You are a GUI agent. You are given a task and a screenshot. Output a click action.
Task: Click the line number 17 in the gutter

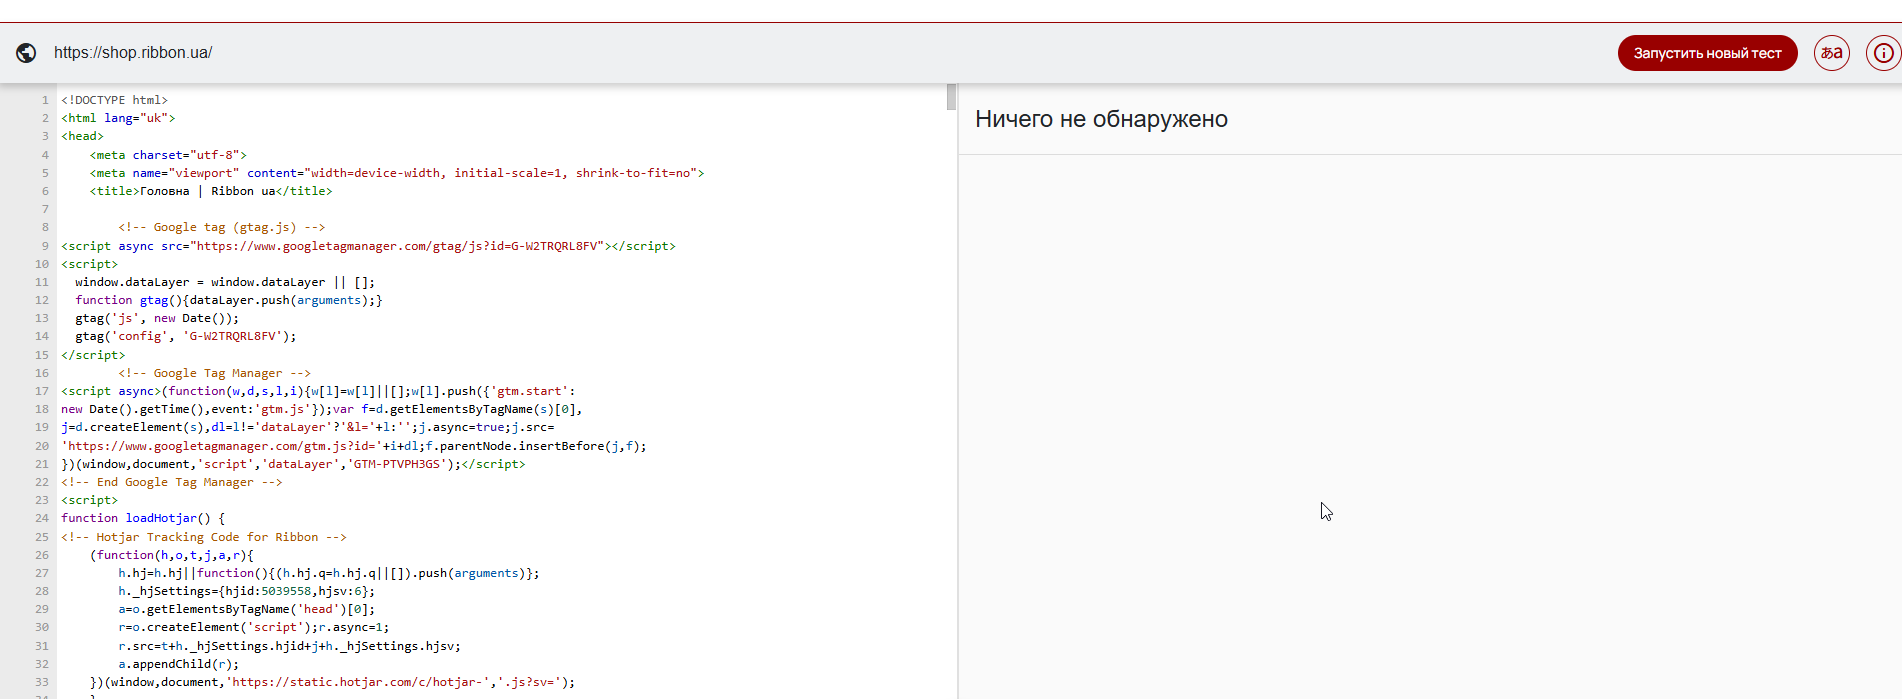coord(42,391)
